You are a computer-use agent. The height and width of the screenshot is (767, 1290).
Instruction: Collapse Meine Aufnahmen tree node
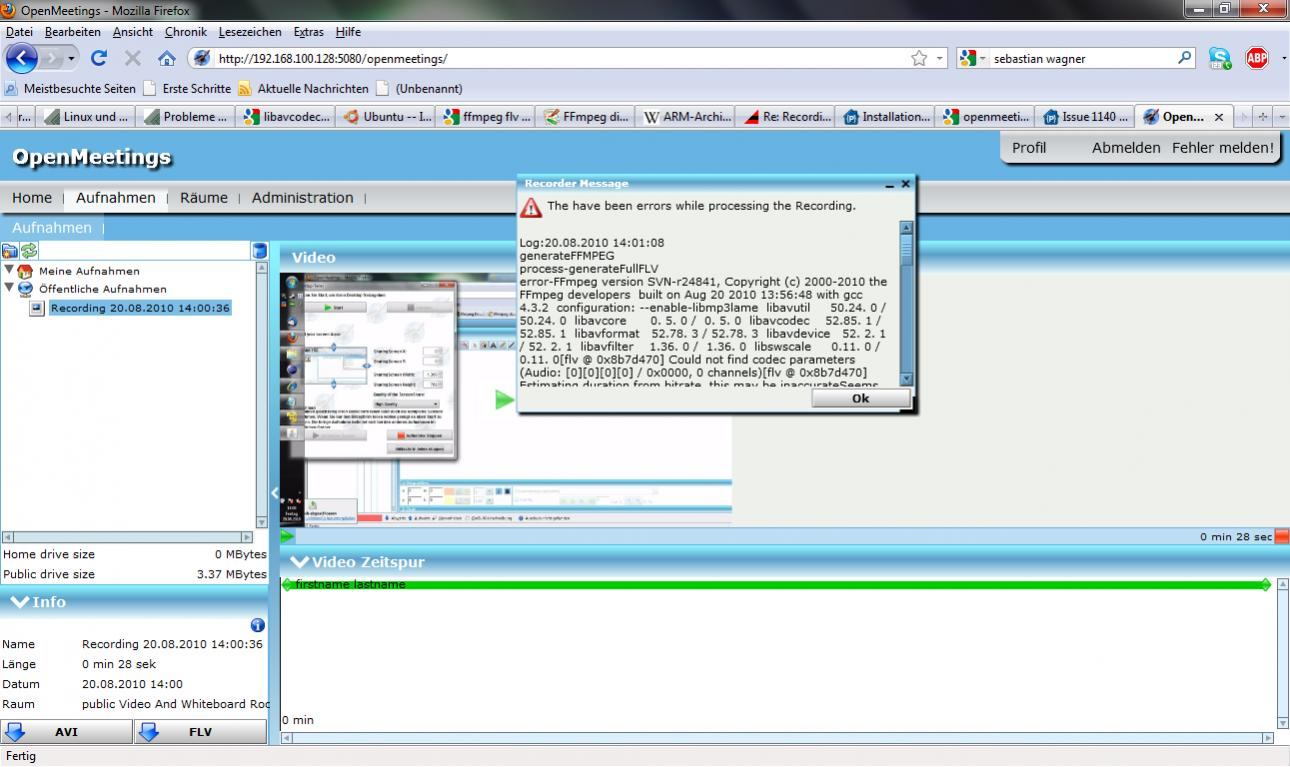pos(9,270)
